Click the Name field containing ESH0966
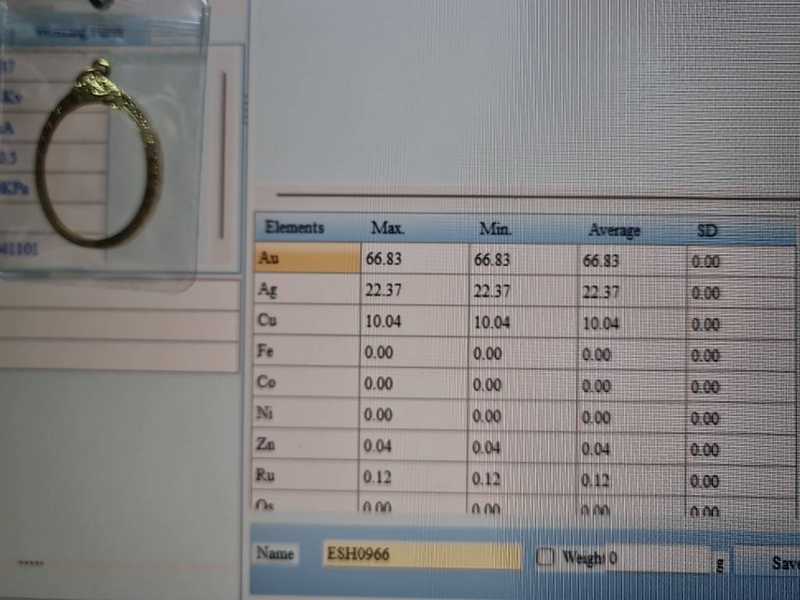The height and width of the screenshot is (600, 800). 421,555
